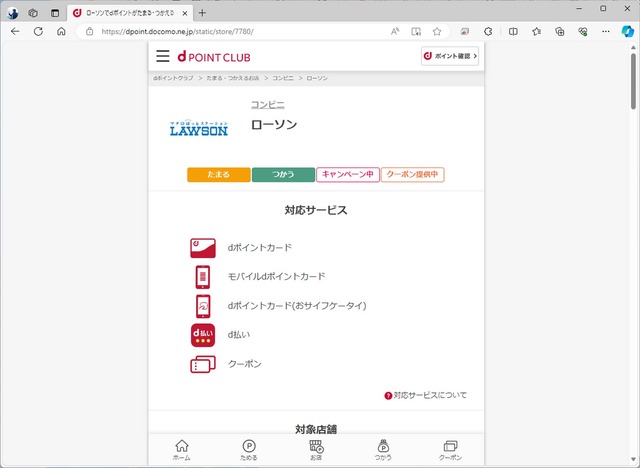Click the ポイント確認 button
Screen dimensions: 640x468
[450, 56]
